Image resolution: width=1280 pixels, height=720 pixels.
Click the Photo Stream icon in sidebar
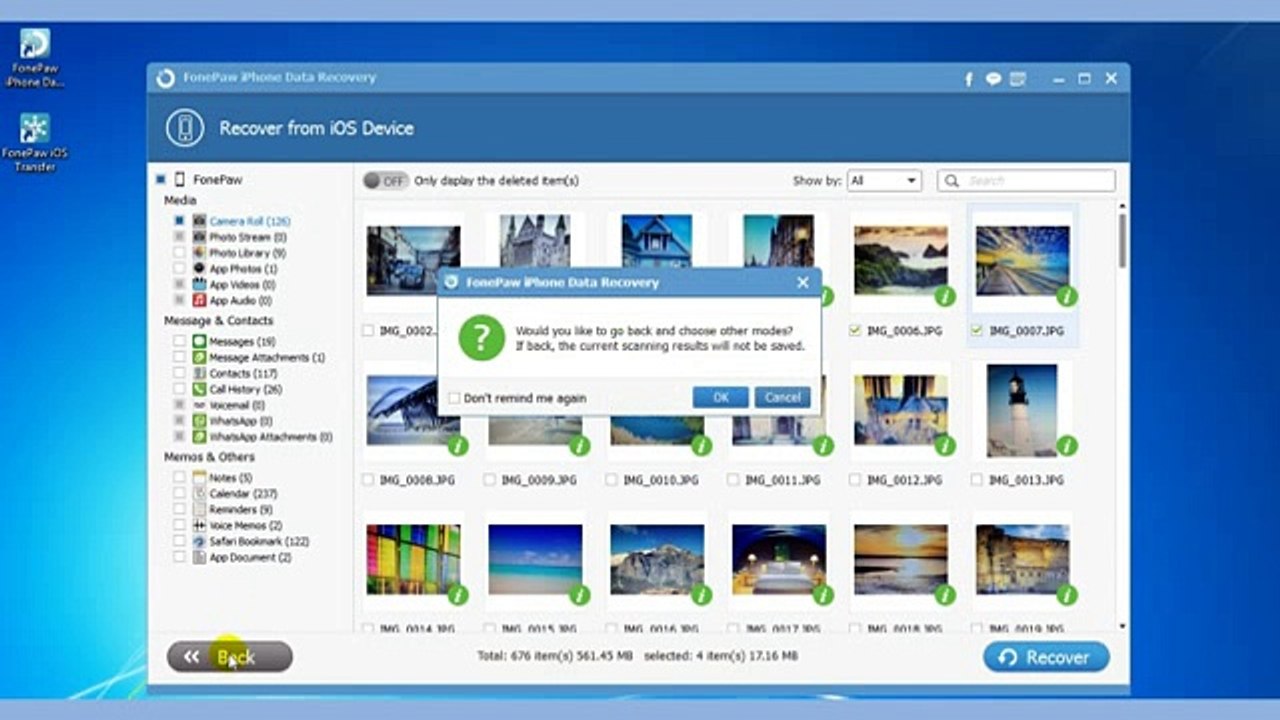click(x=199, y=237)
